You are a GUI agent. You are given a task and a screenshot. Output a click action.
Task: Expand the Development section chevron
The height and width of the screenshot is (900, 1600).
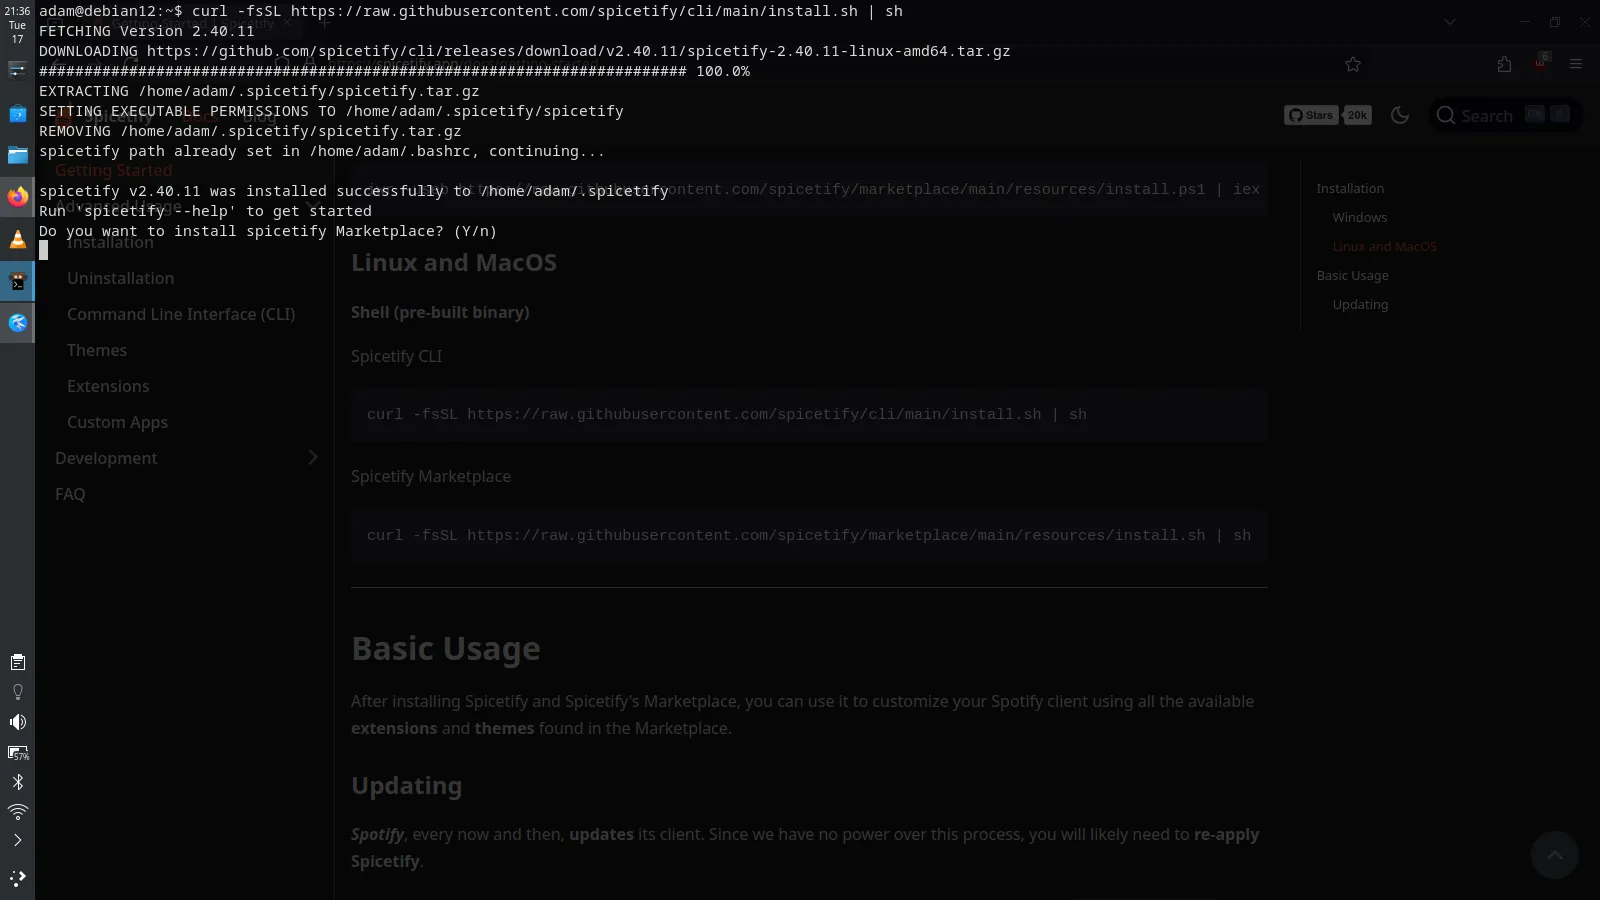coord(313,457)
